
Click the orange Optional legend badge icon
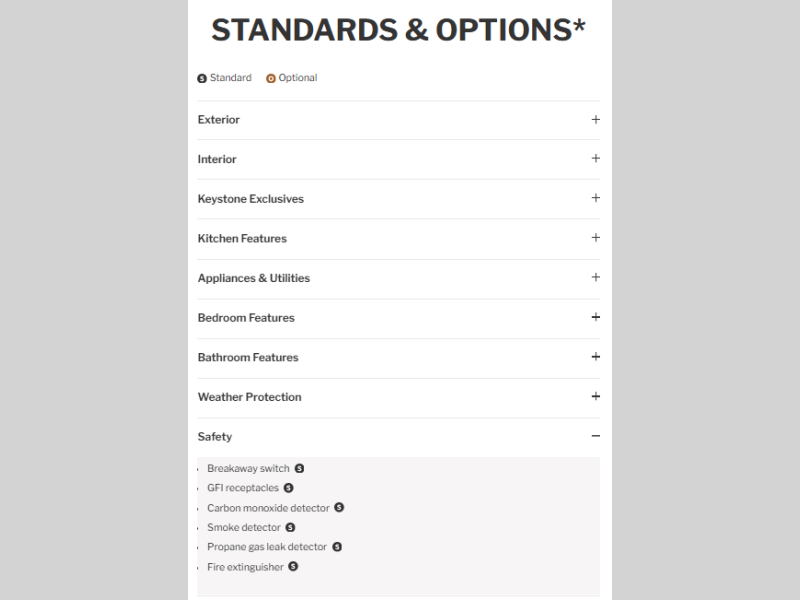point(271,78)
